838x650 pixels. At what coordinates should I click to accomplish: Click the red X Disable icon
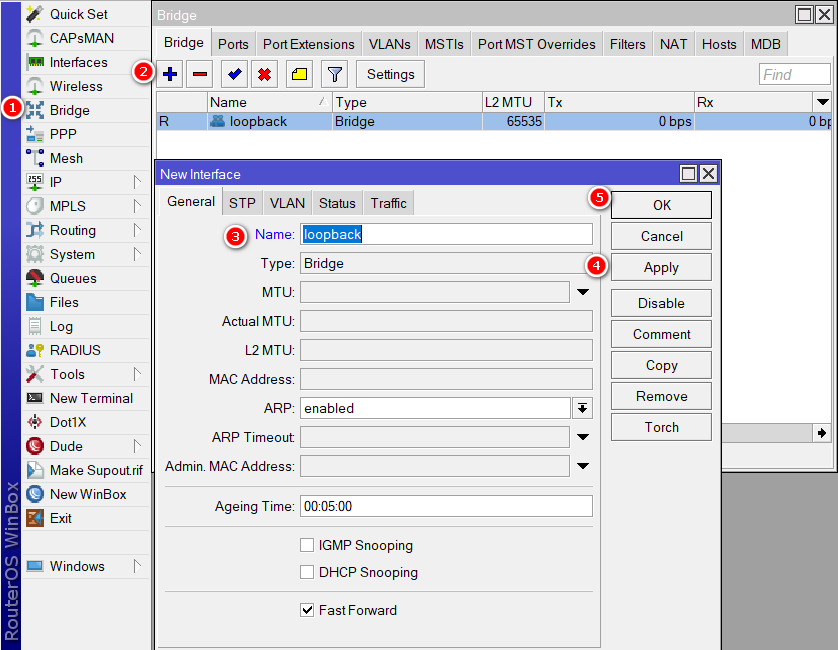coord(264,74)
